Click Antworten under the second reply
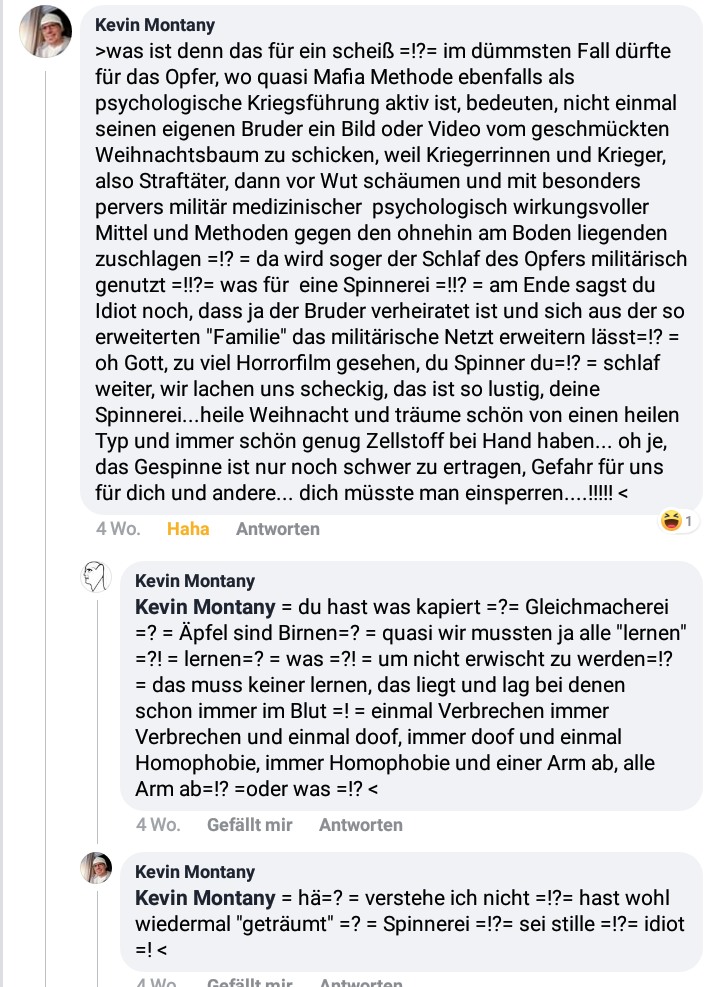The width and height of the screenshot is (715, 987). [x=361, y=981]
